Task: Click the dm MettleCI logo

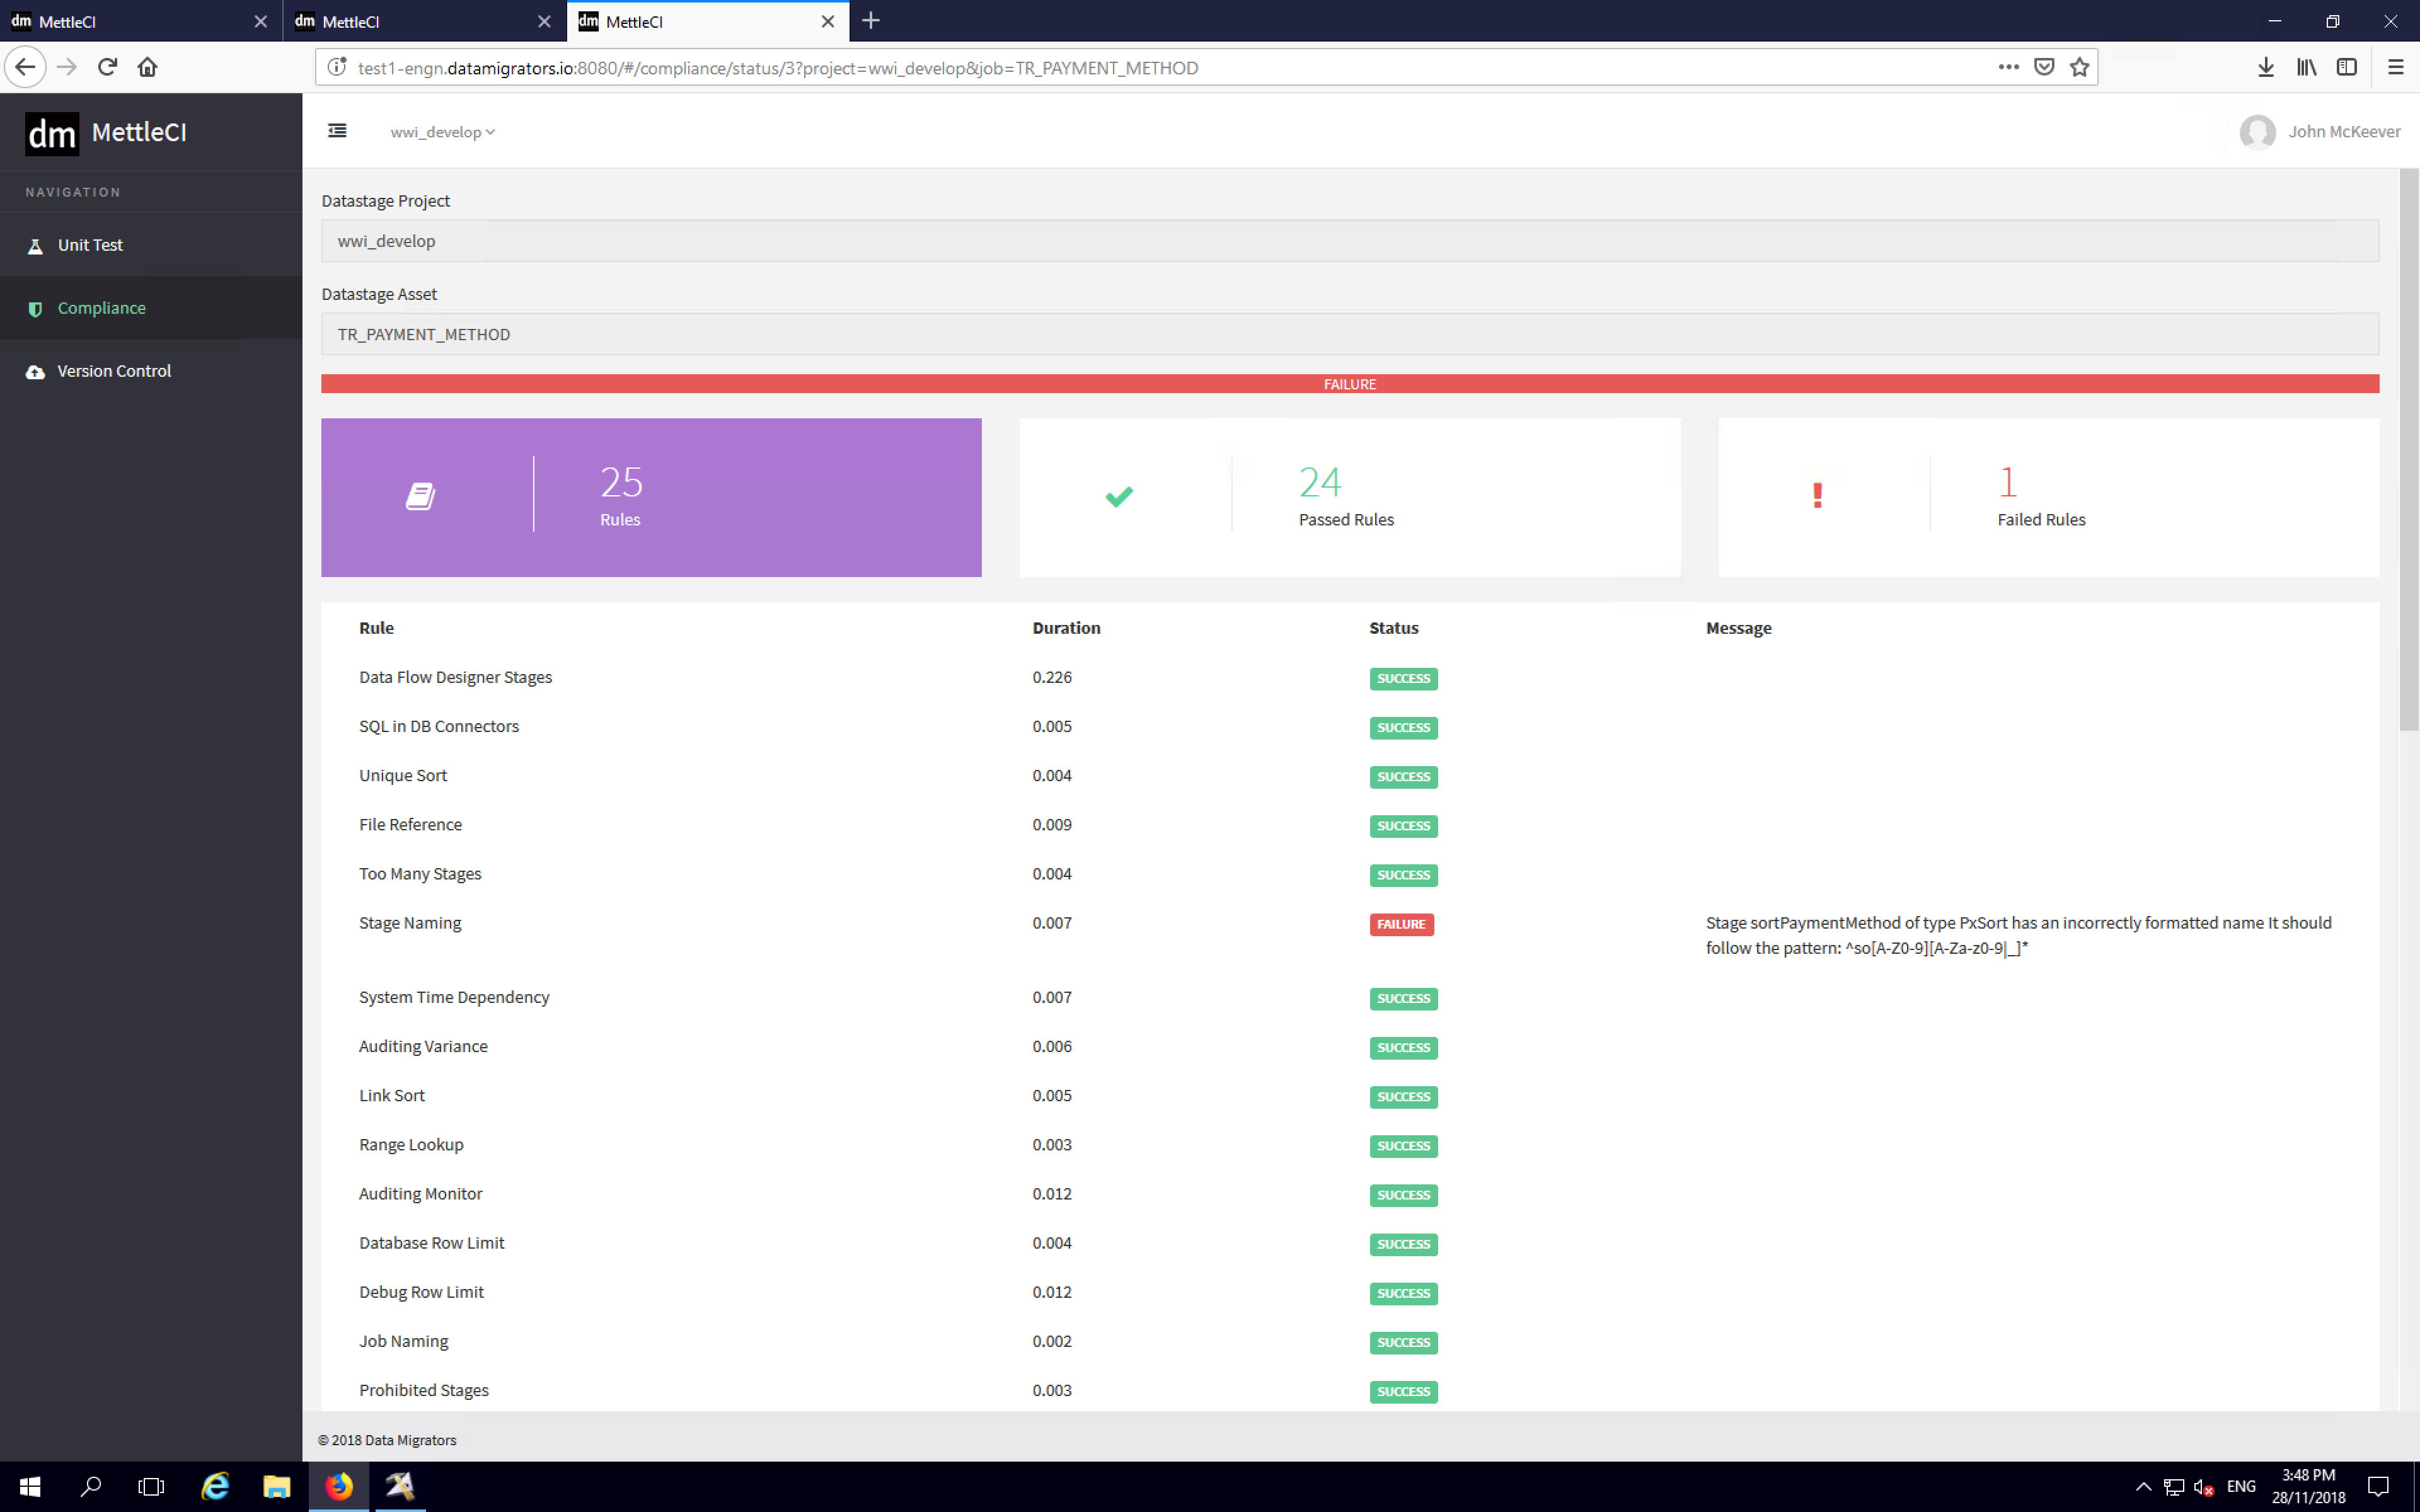Action: tap(105, 131)
